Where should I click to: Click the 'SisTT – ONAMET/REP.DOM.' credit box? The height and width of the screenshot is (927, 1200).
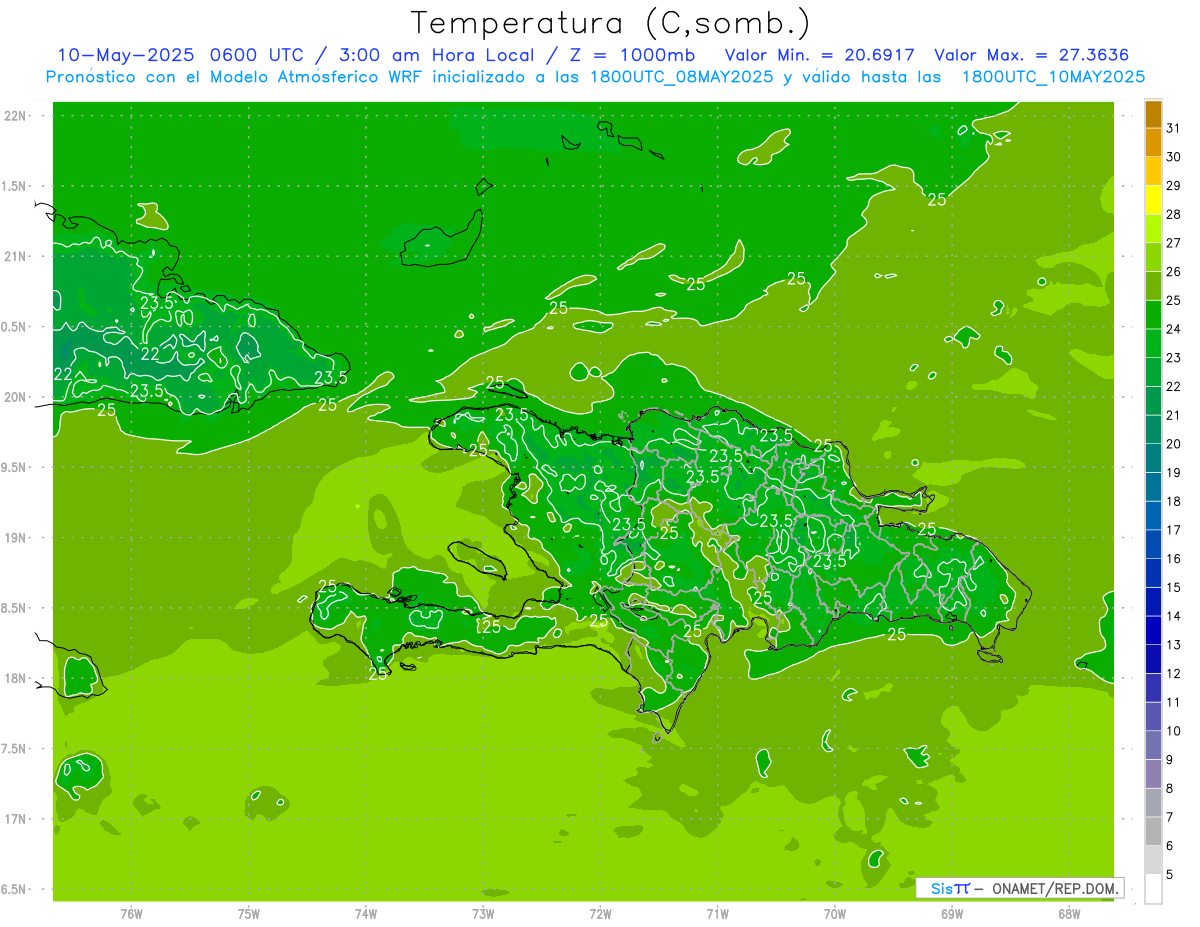click(x=1019, y=888)
